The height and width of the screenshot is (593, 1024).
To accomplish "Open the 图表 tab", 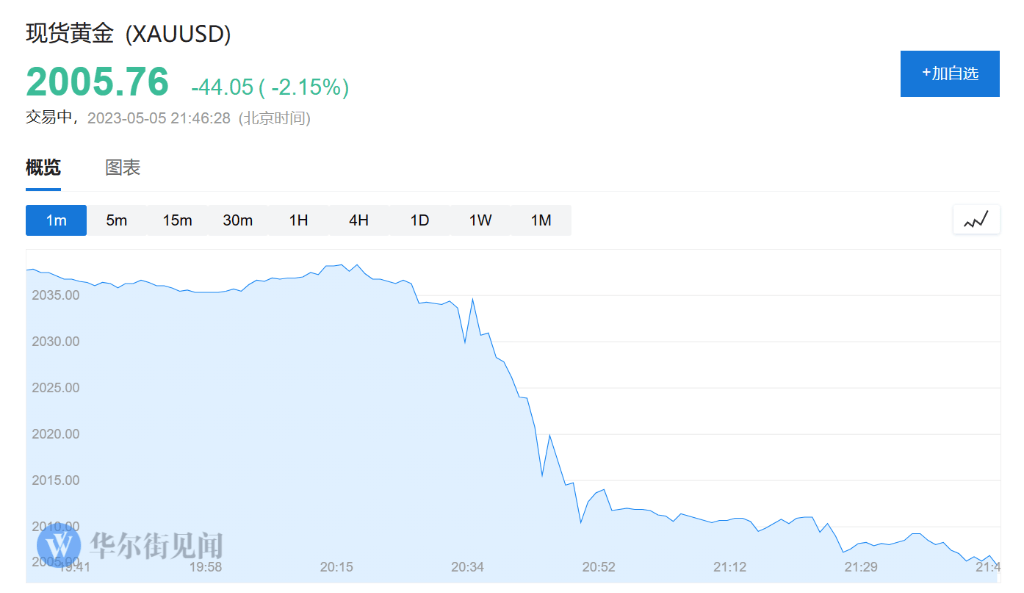I will point(121,167).
